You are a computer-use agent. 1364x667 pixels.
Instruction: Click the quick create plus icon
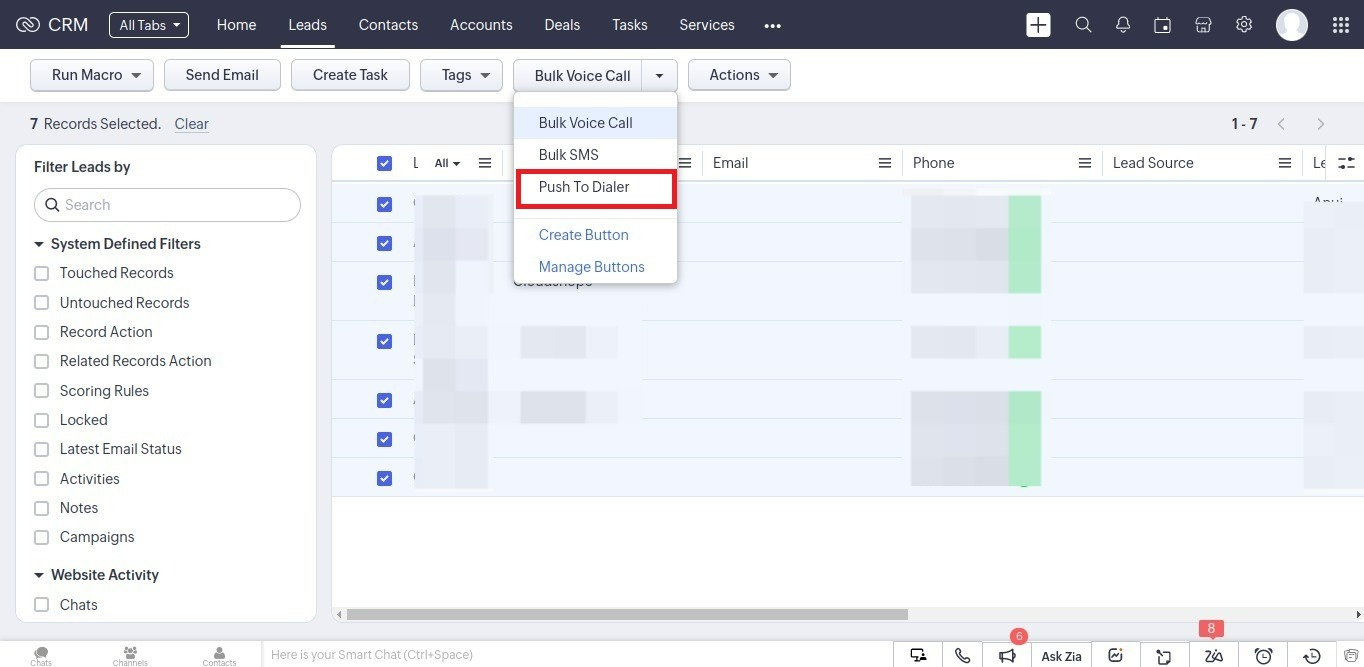tap(1038, 25)
